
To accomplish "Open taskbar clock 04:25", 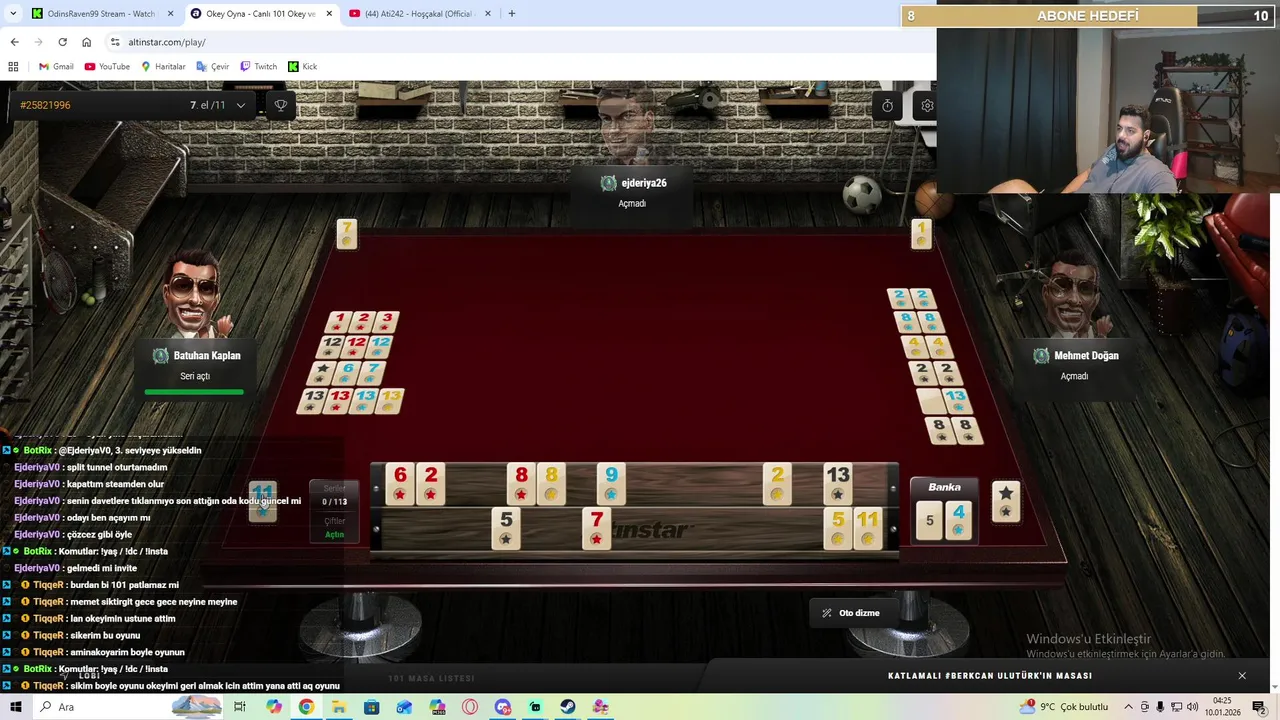I will pyautogui.click(x=1222, y=707).
